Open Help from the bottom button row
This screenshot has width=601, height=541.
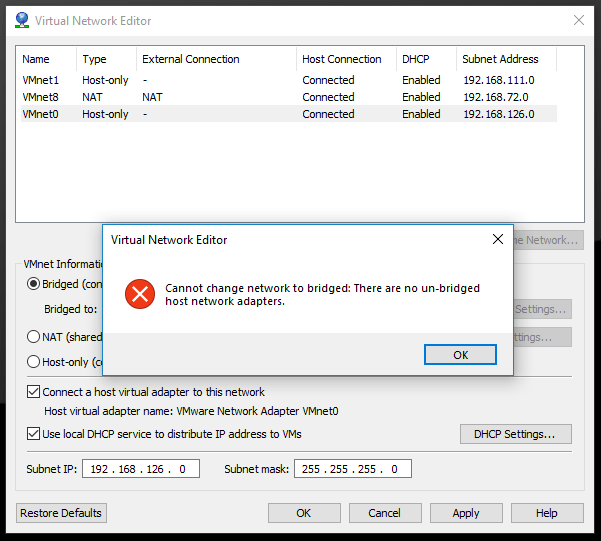point(546,513)
